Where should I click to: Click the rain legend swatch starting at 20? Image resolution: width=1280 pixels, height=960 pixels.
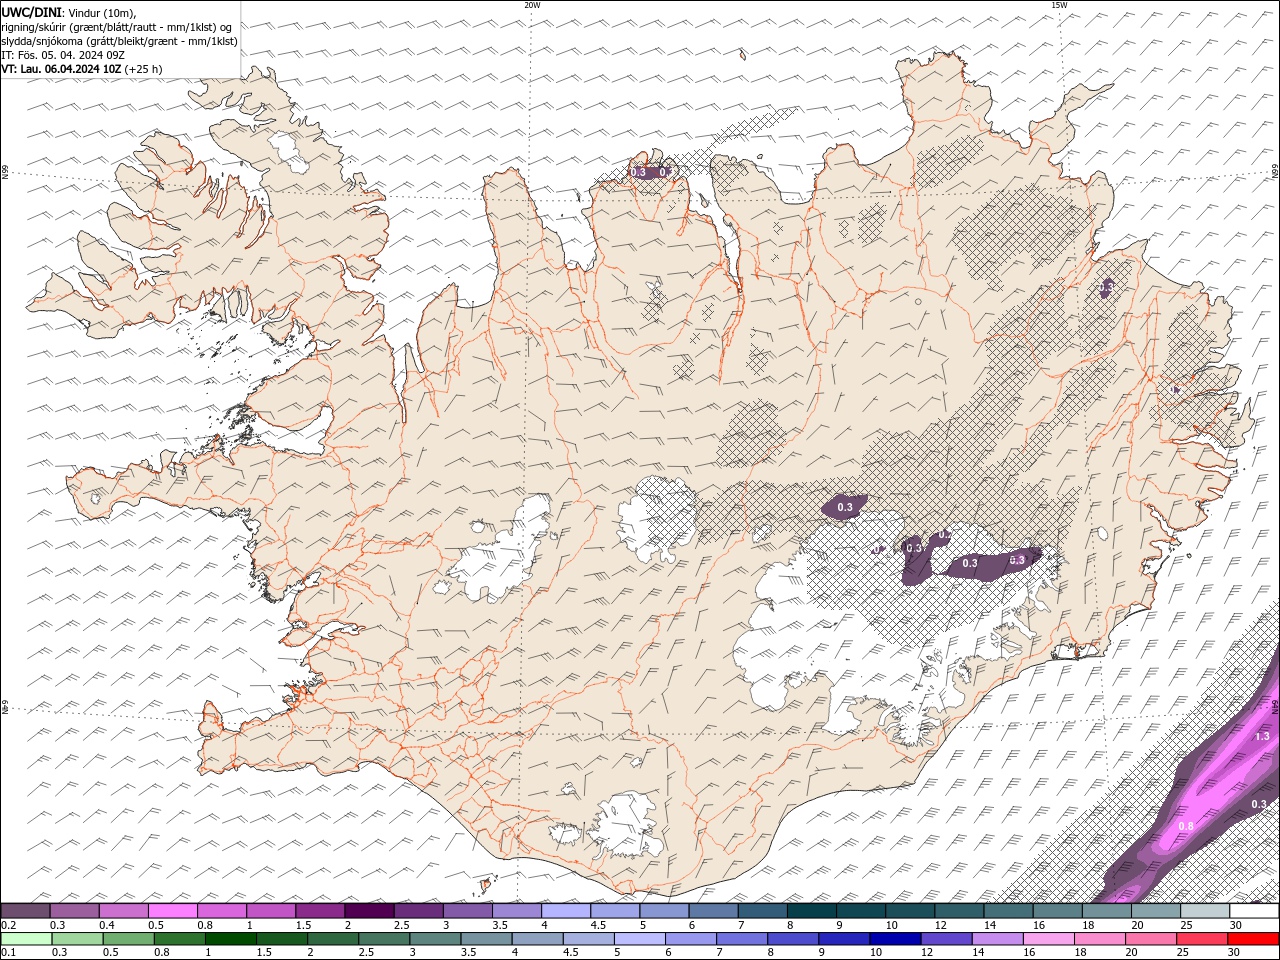point(1150,939)
